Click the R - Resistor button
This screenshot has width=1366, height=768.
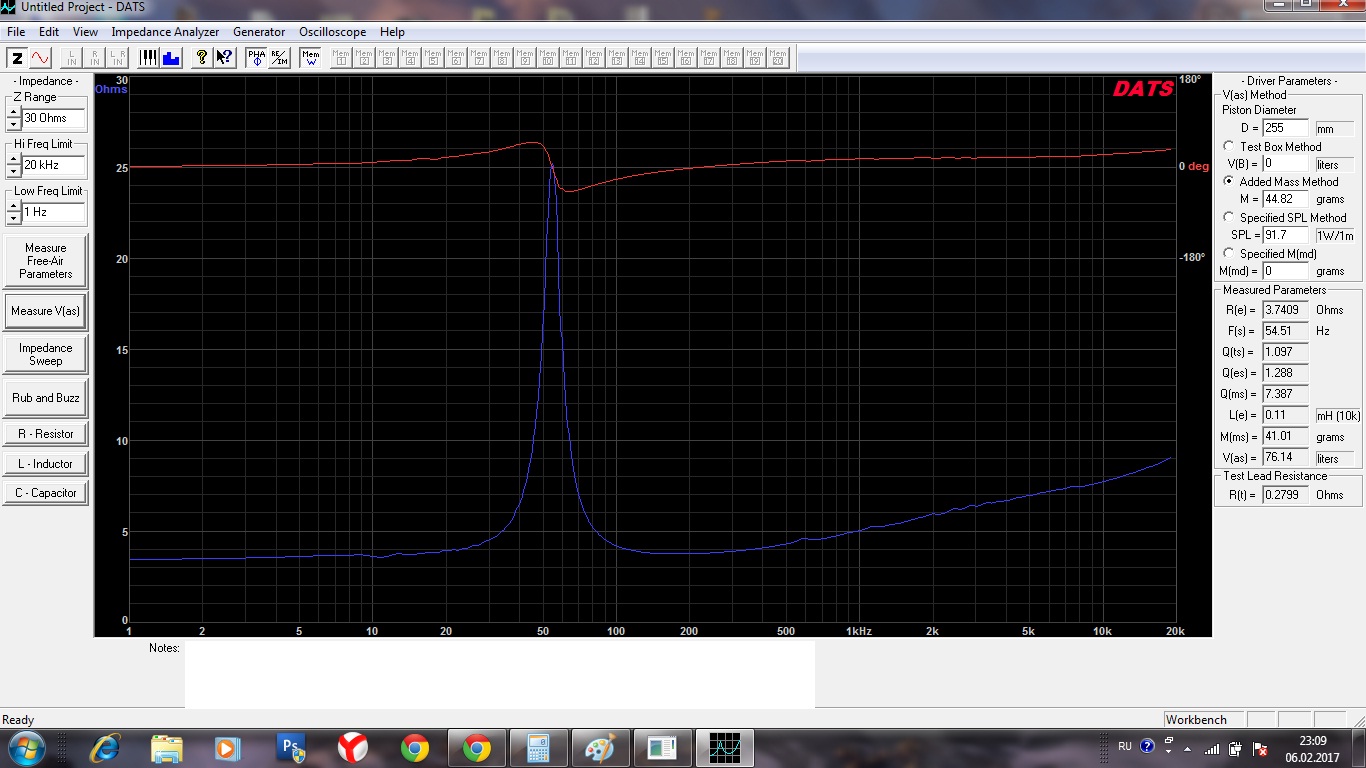[46, 434]
